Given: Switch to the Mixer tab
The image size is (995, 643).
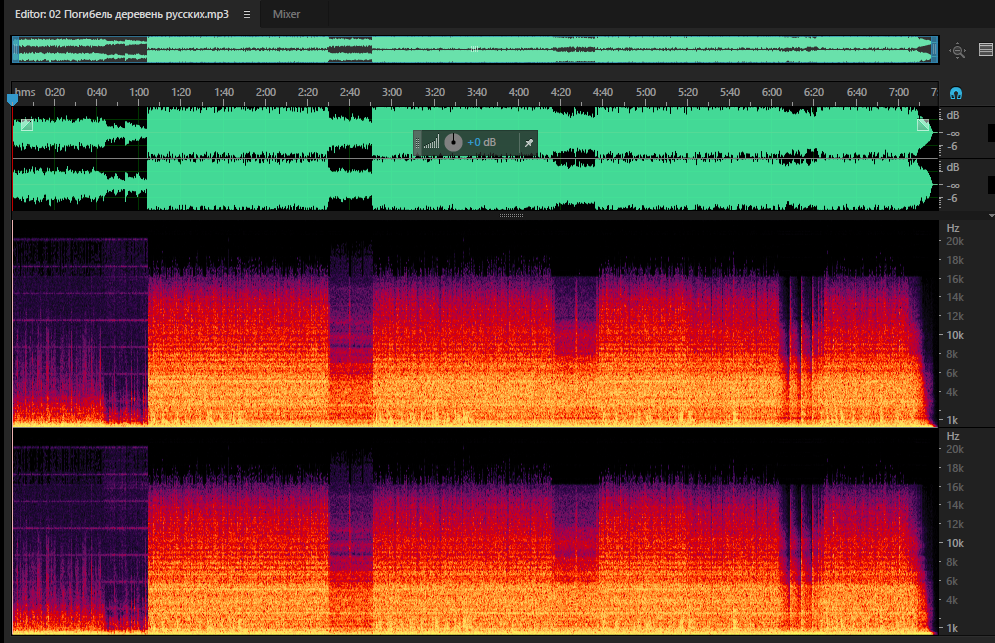Looking at the screenshot, I should [286, 14].
